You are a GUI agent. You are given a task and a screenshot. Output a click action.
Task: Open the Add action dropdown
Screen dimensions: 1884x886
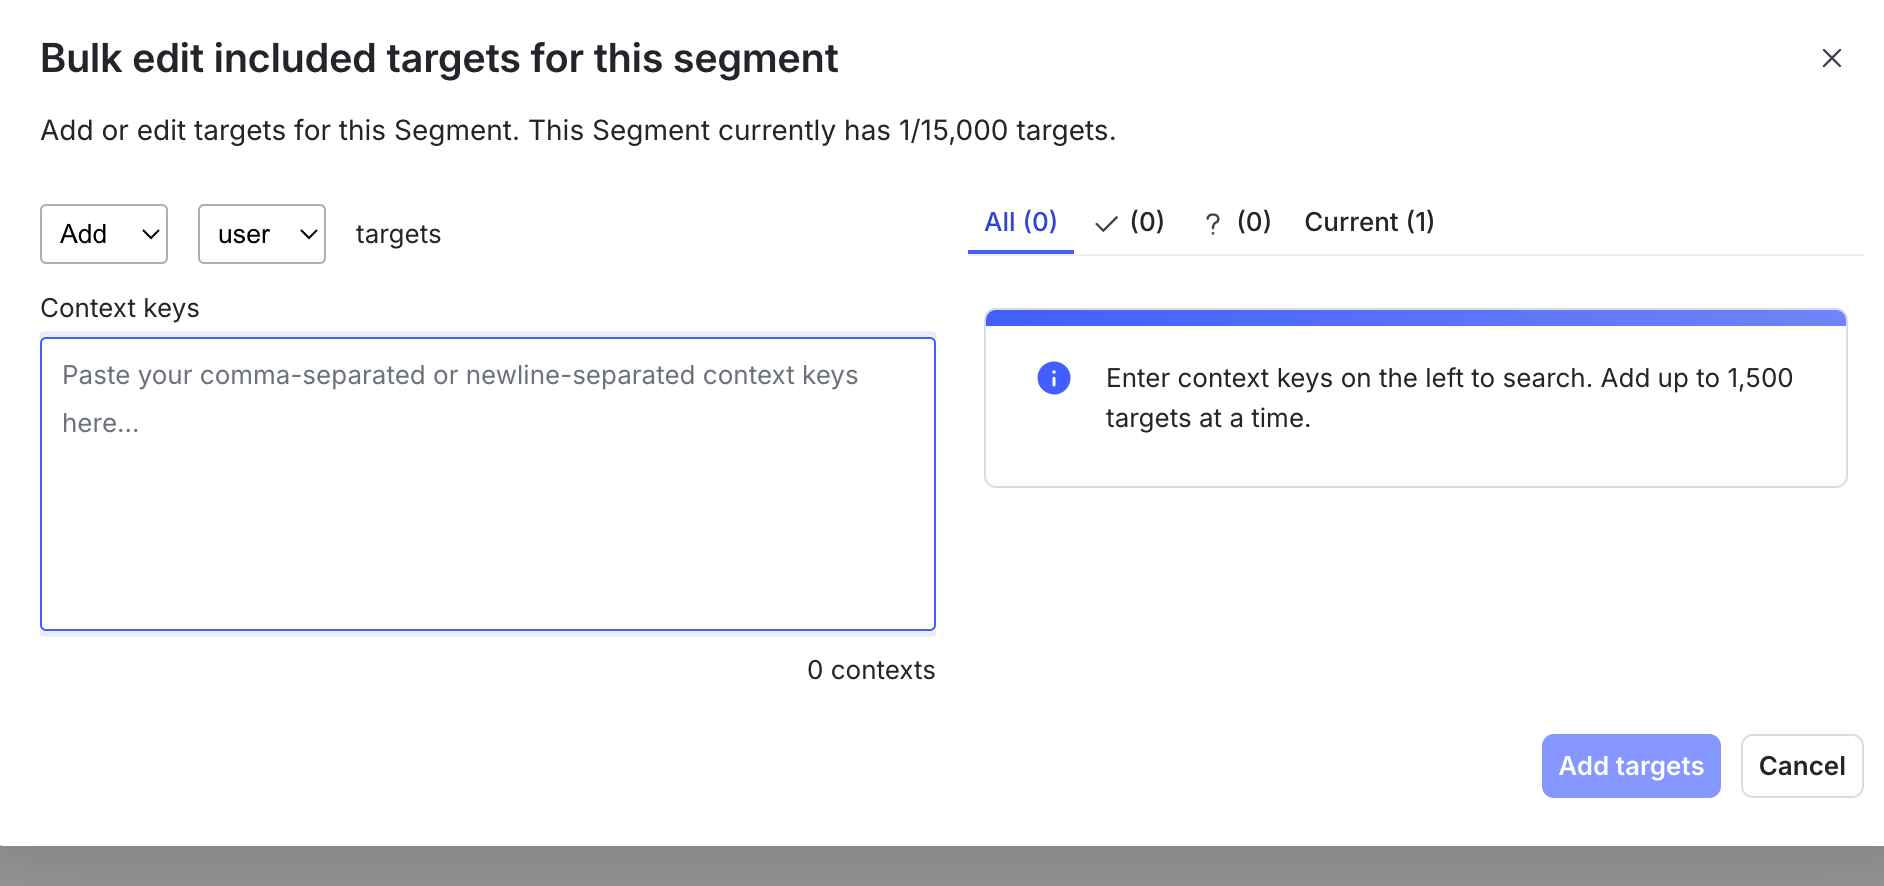[x=103, y=234]
